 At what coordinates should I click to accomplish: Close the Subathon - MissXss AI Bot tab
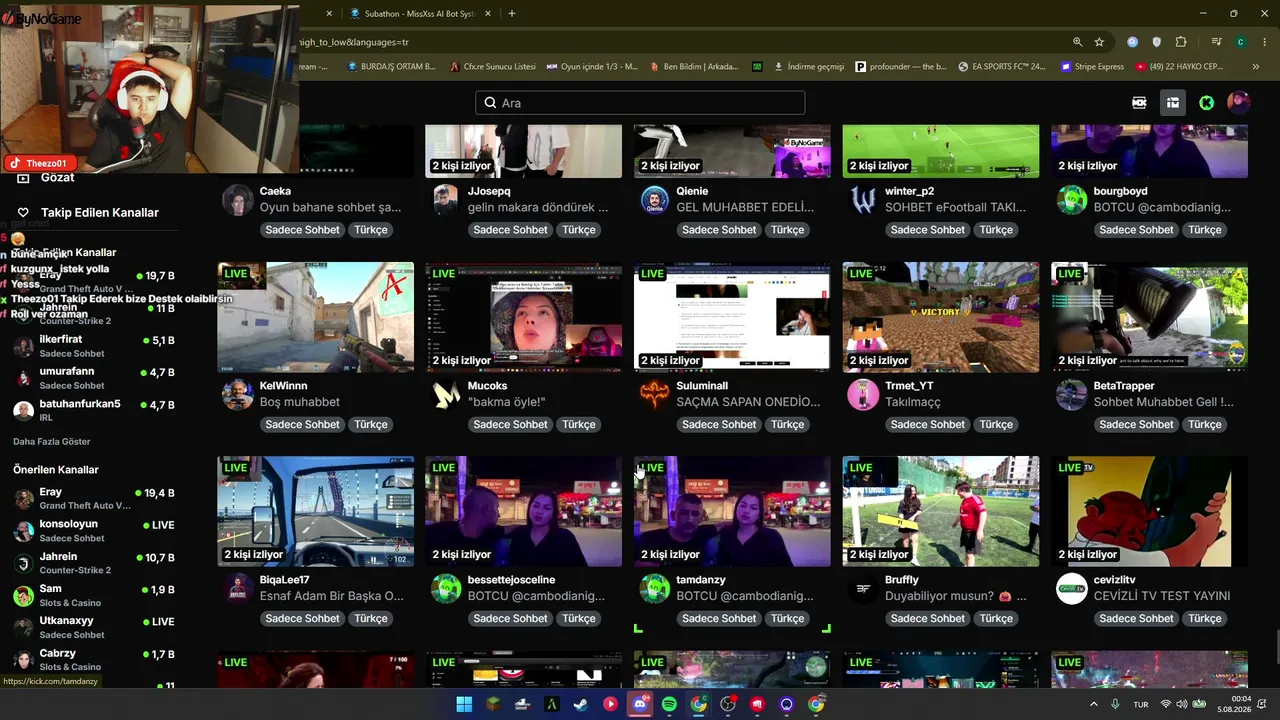coord(488,13)
